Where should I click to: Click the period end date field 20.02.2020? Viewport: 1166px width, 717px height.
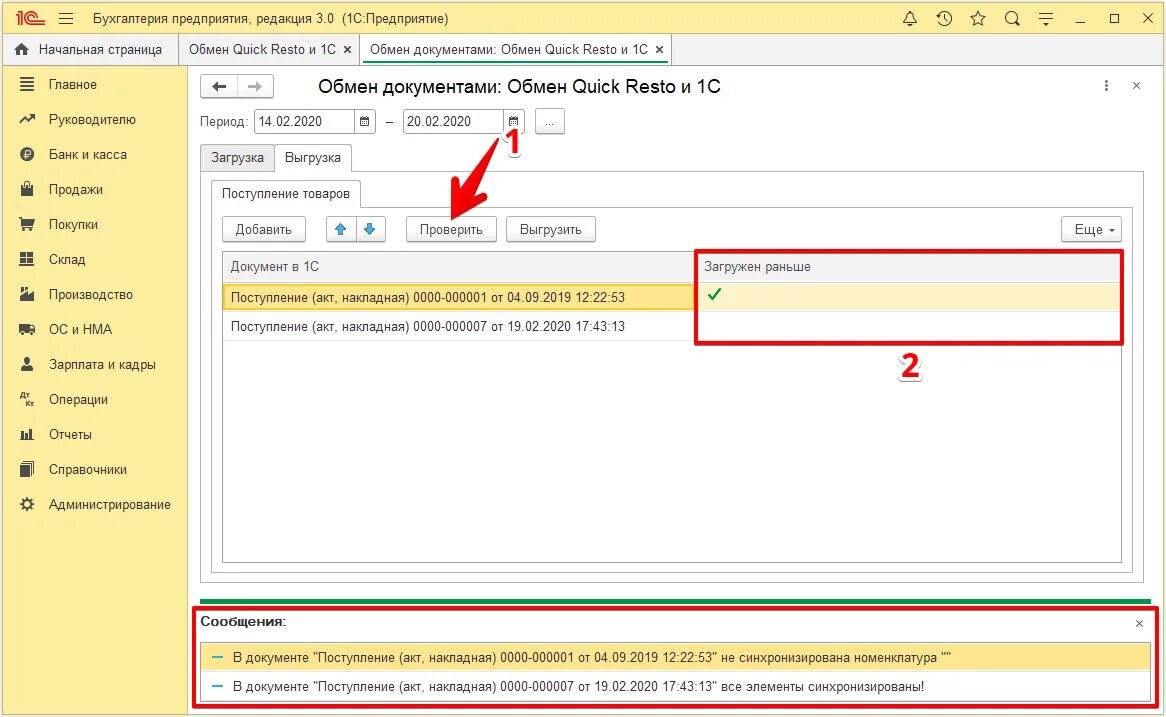454,122
